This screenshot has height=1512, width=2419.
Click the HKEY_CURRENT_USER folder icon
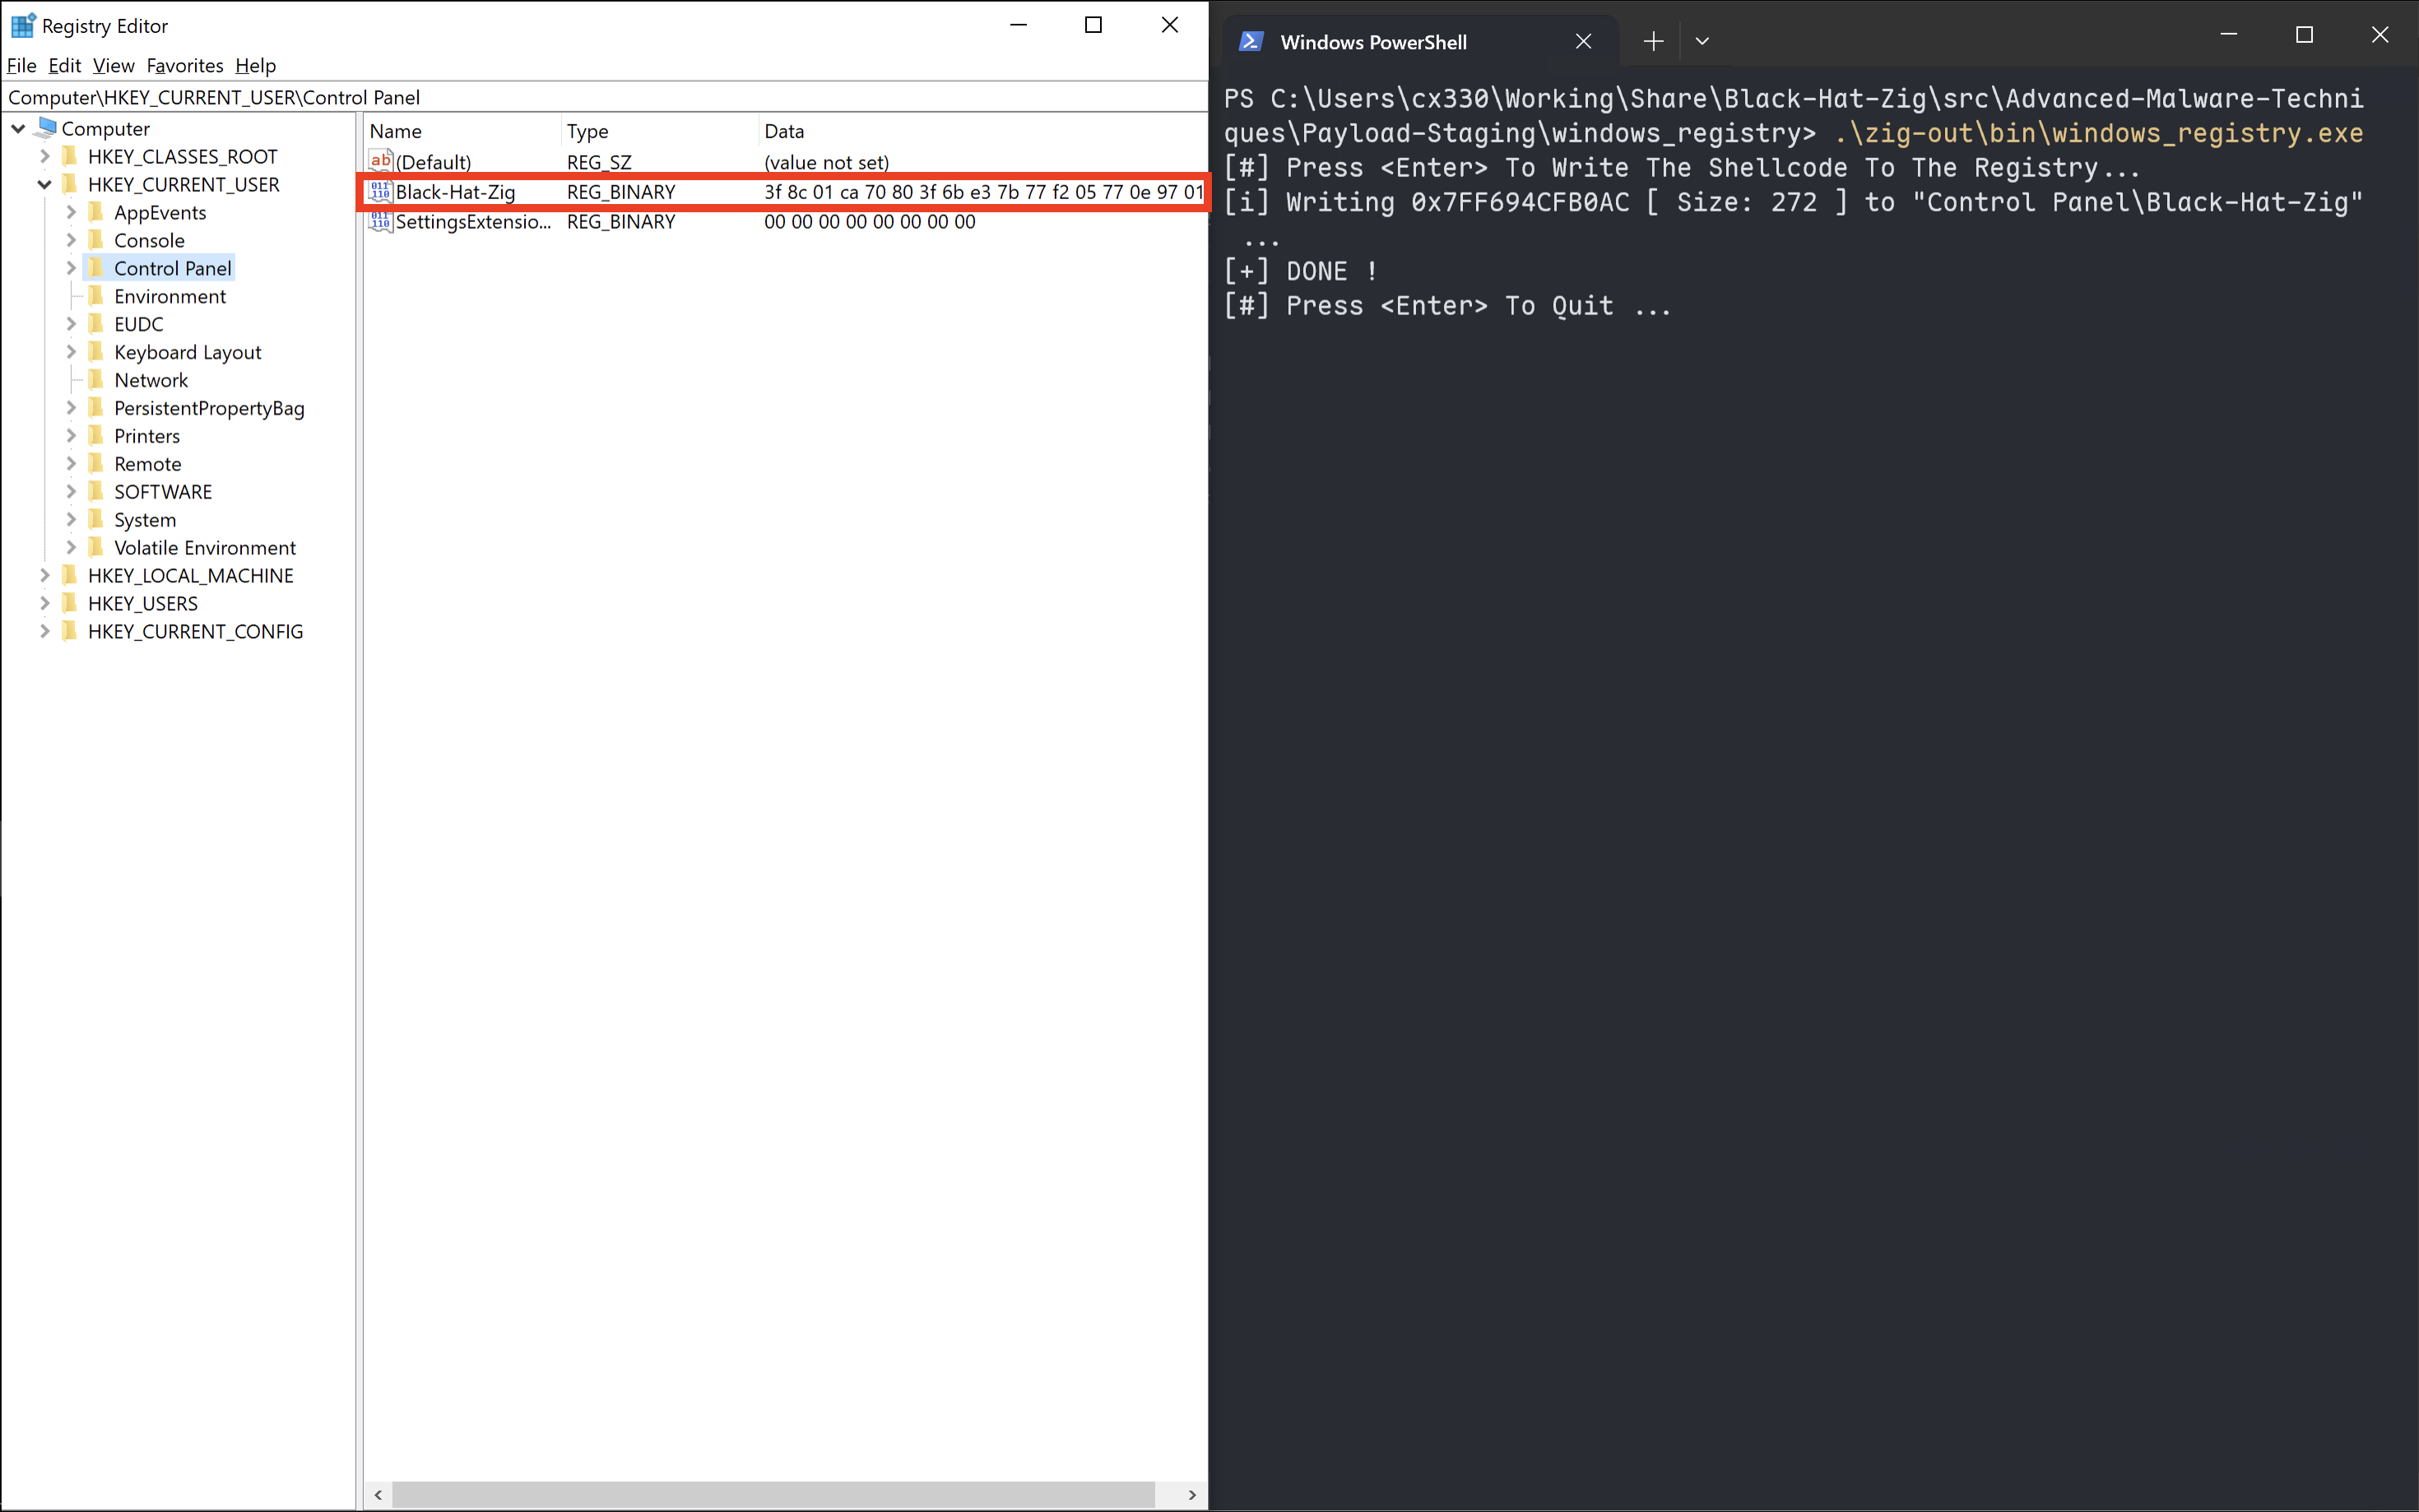(69, 184)
